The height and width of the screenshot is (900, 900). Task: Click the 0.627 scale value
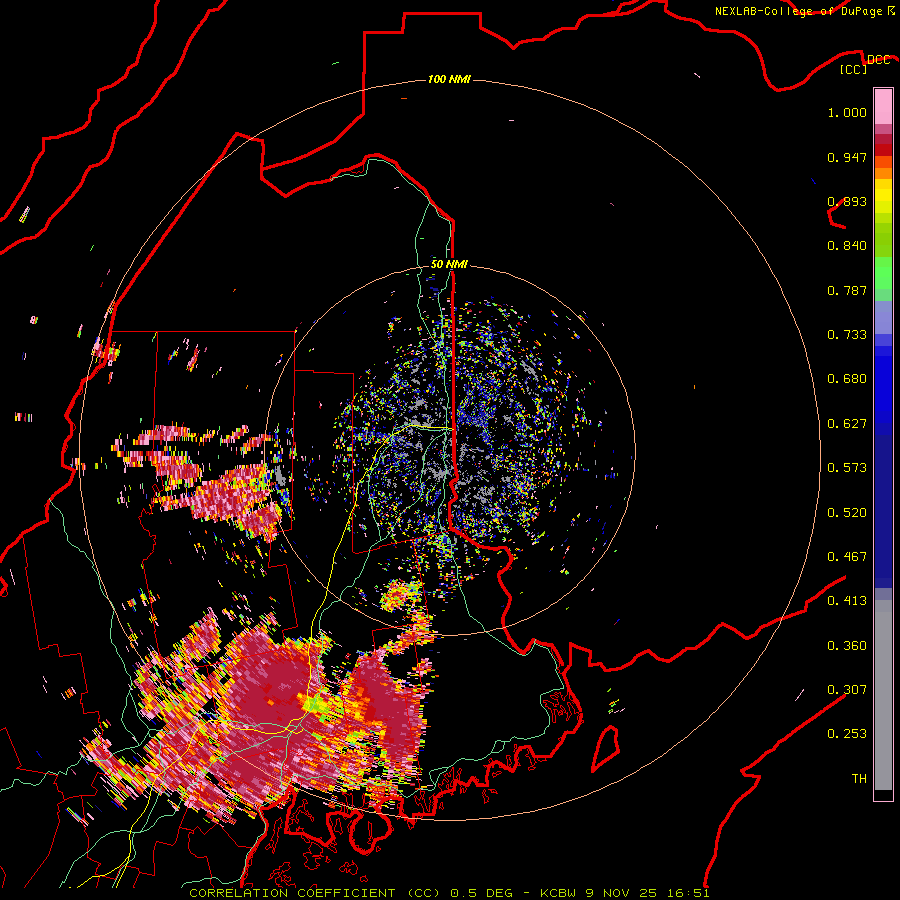[847, 424]
